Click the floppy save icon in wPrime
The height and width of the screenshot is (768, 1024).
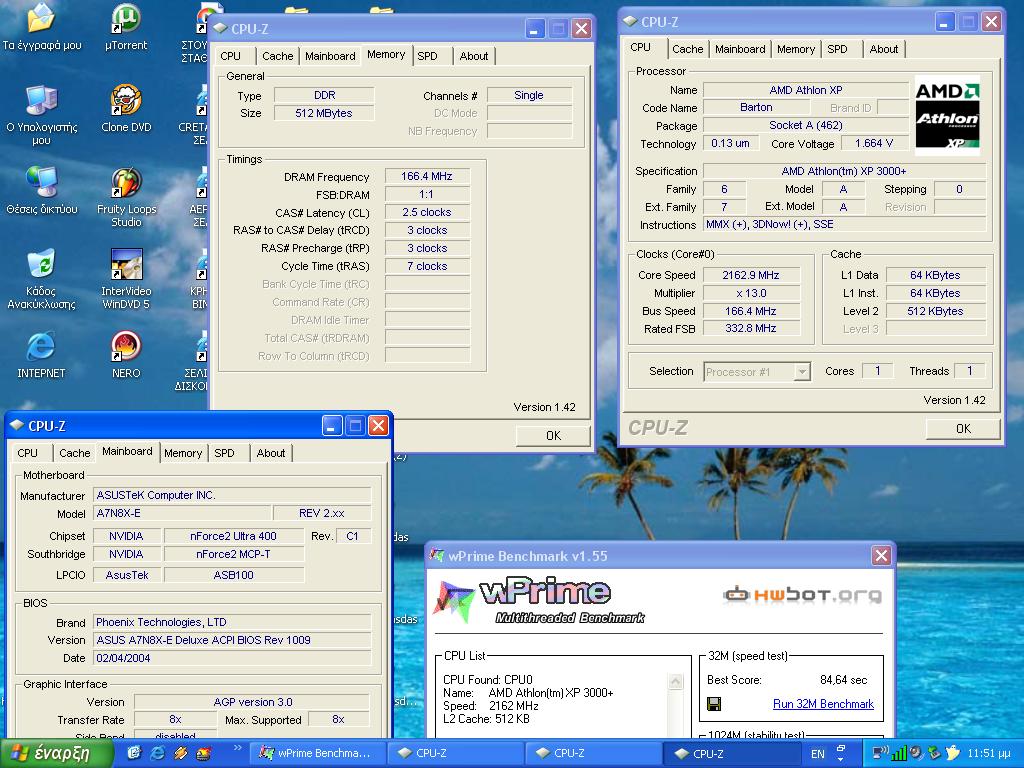tap(714, 704)
